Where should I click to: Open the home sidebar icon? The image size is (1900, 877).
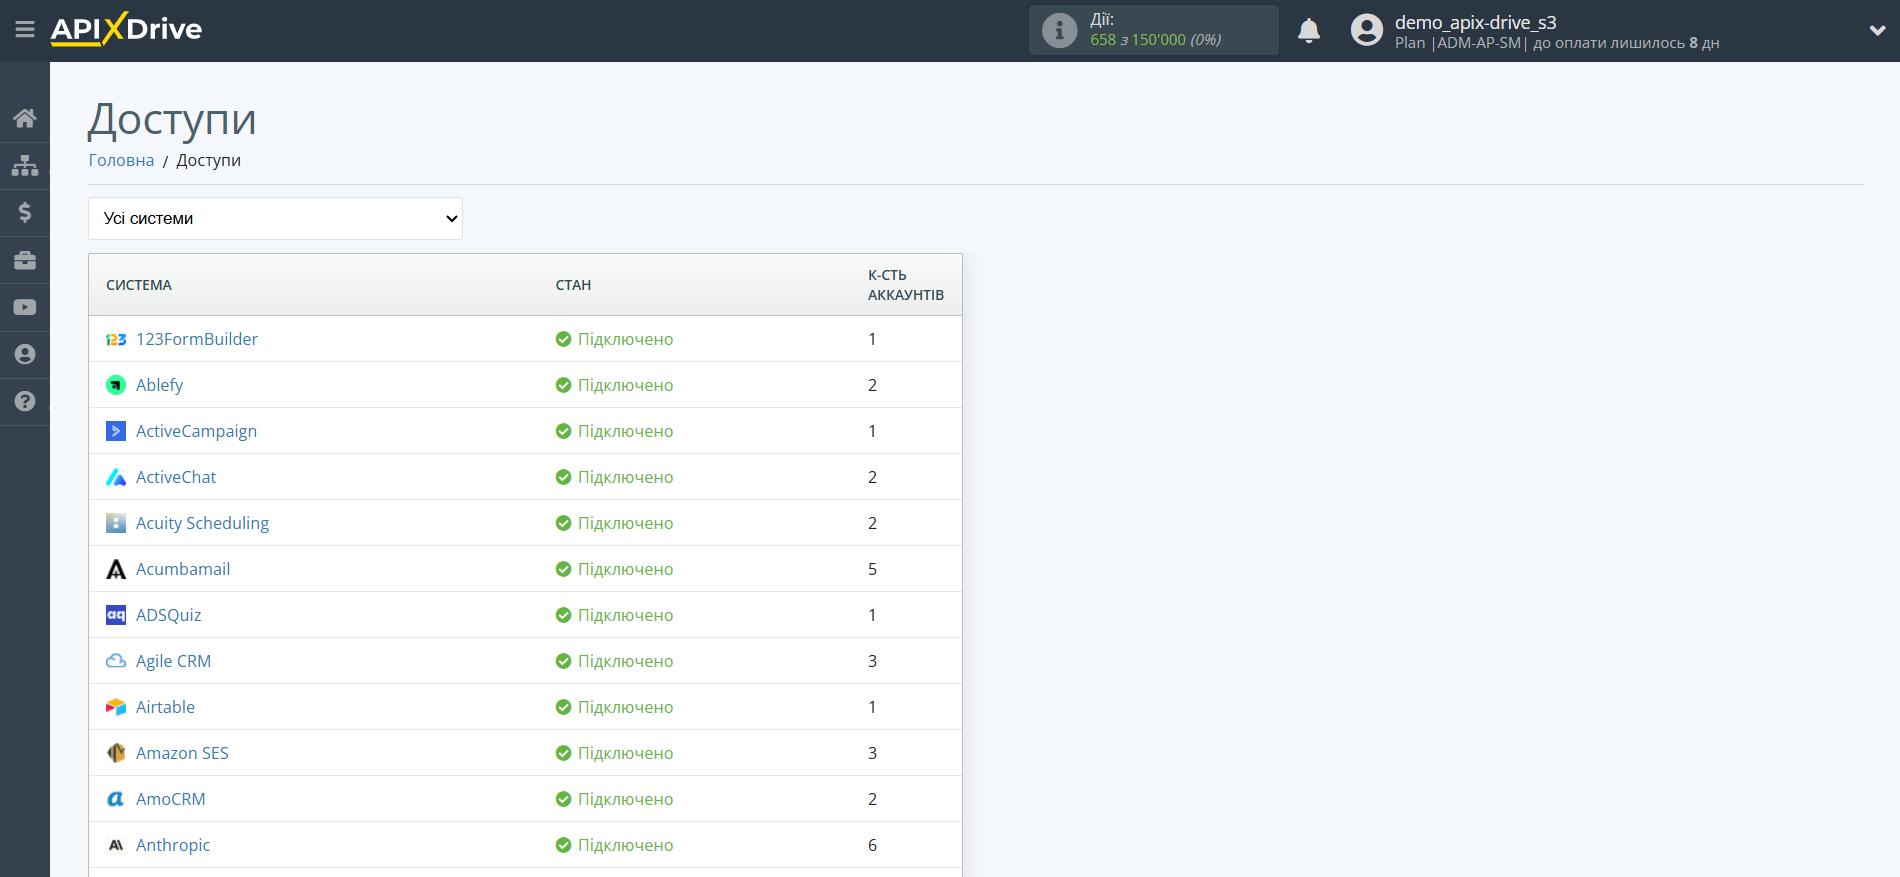pyautogui.click(x=25, y=118)
